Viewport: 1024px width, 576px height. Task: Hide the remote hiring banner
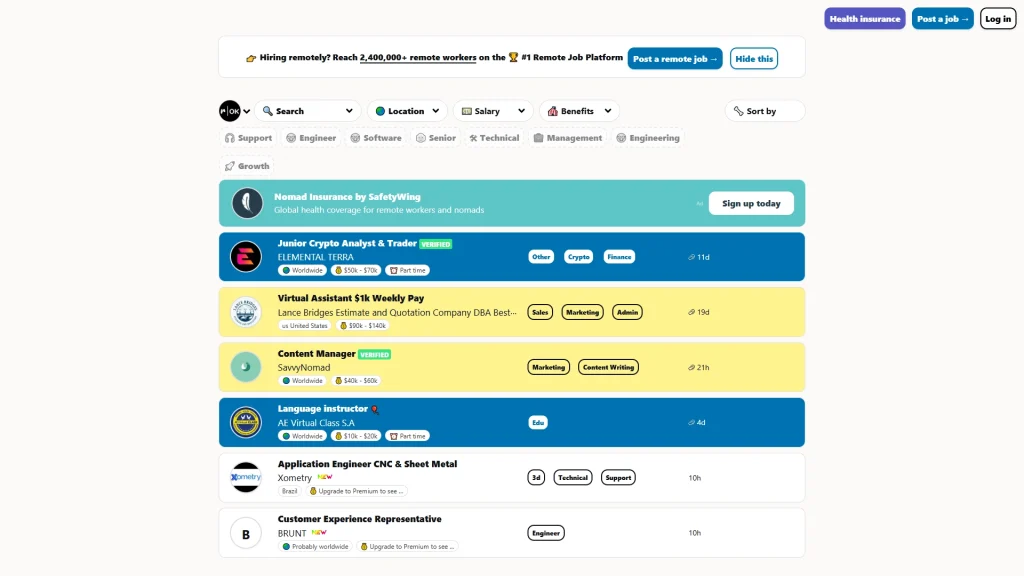(x=753, y=59)
